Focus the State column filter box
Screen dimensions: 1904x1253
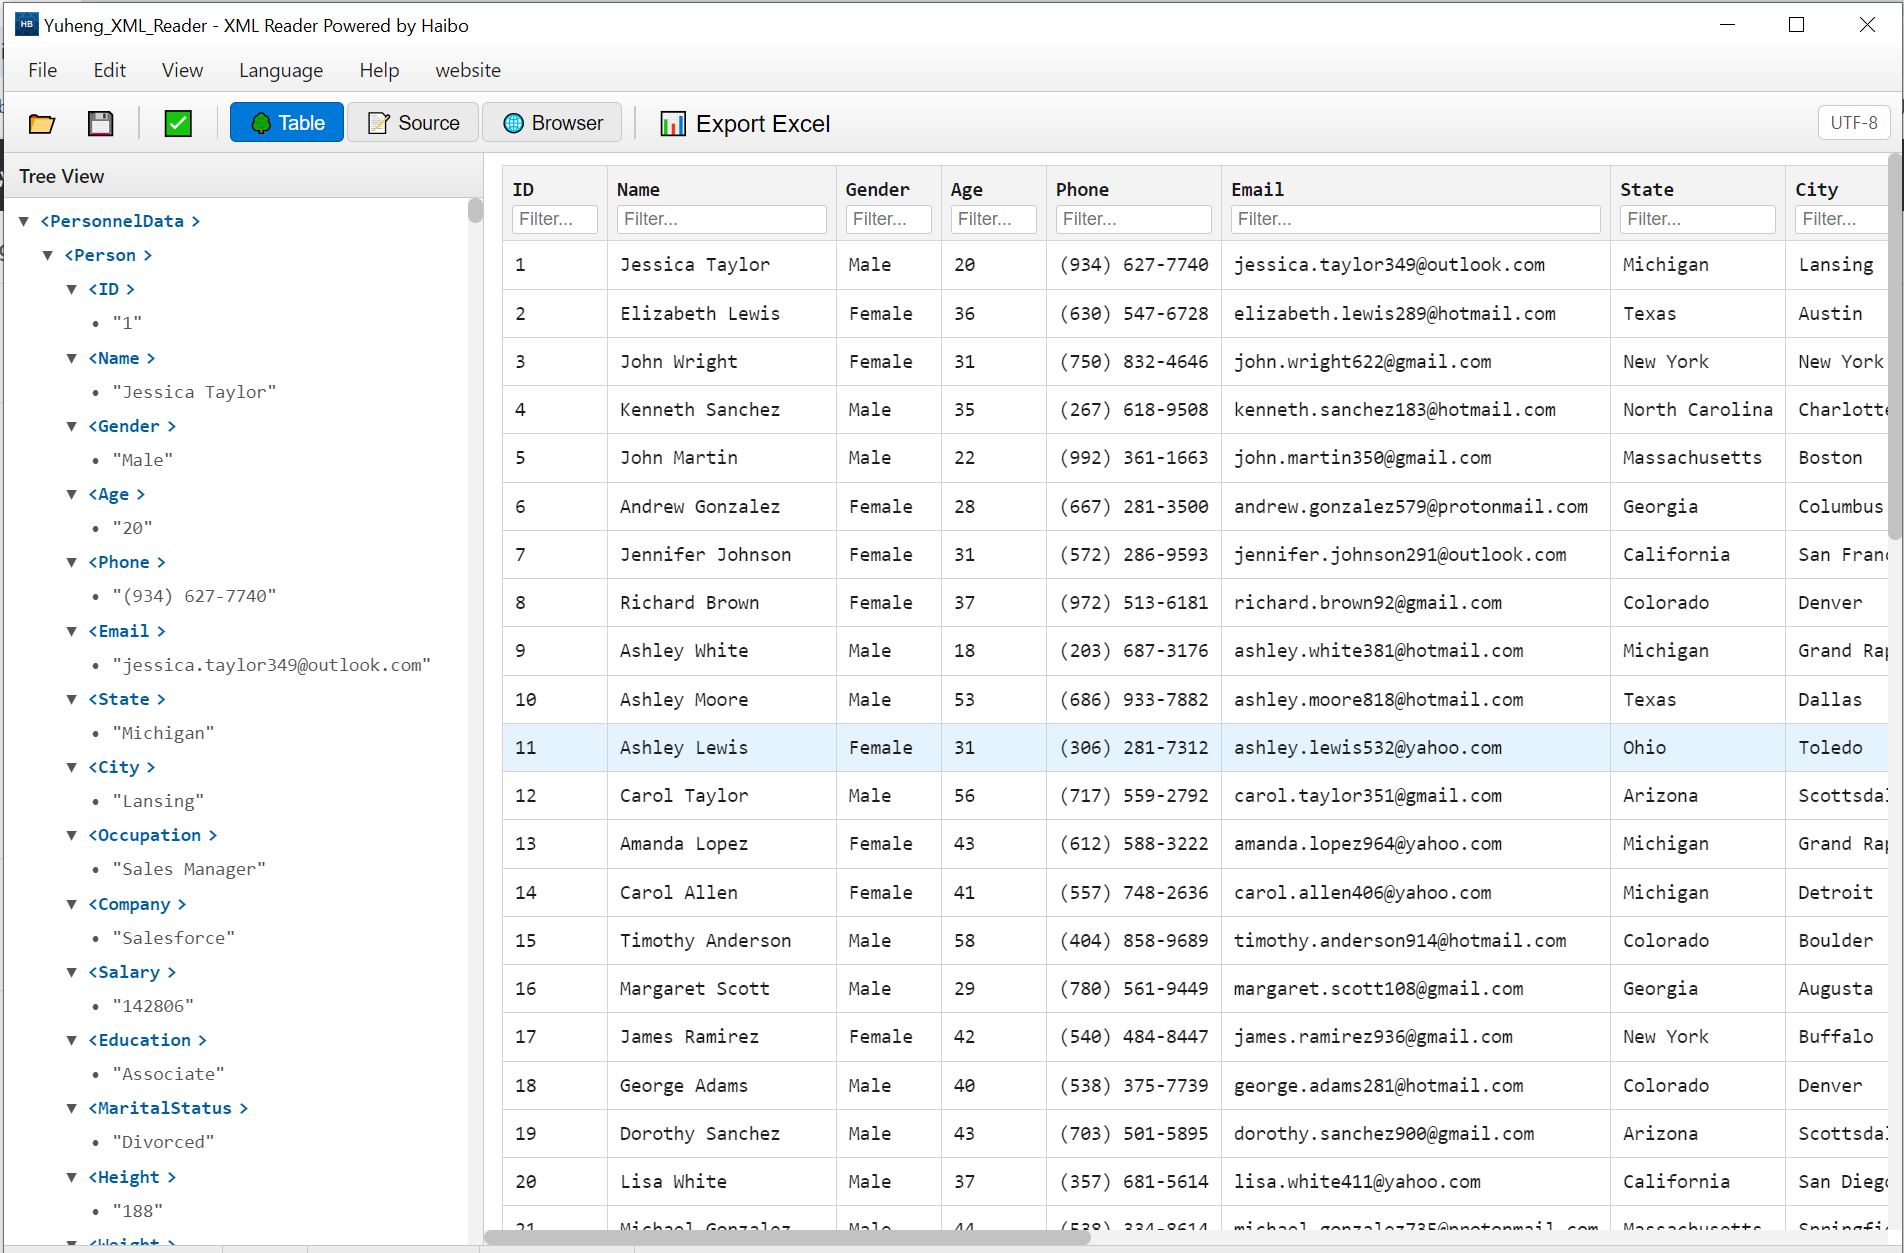tap(1697, 219)
